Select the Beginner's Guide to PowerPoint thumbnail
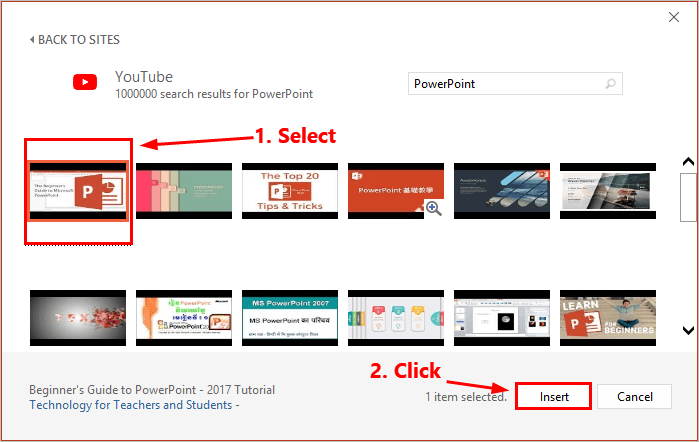Viewport: 699px width, 442px height. click(78, 190)
